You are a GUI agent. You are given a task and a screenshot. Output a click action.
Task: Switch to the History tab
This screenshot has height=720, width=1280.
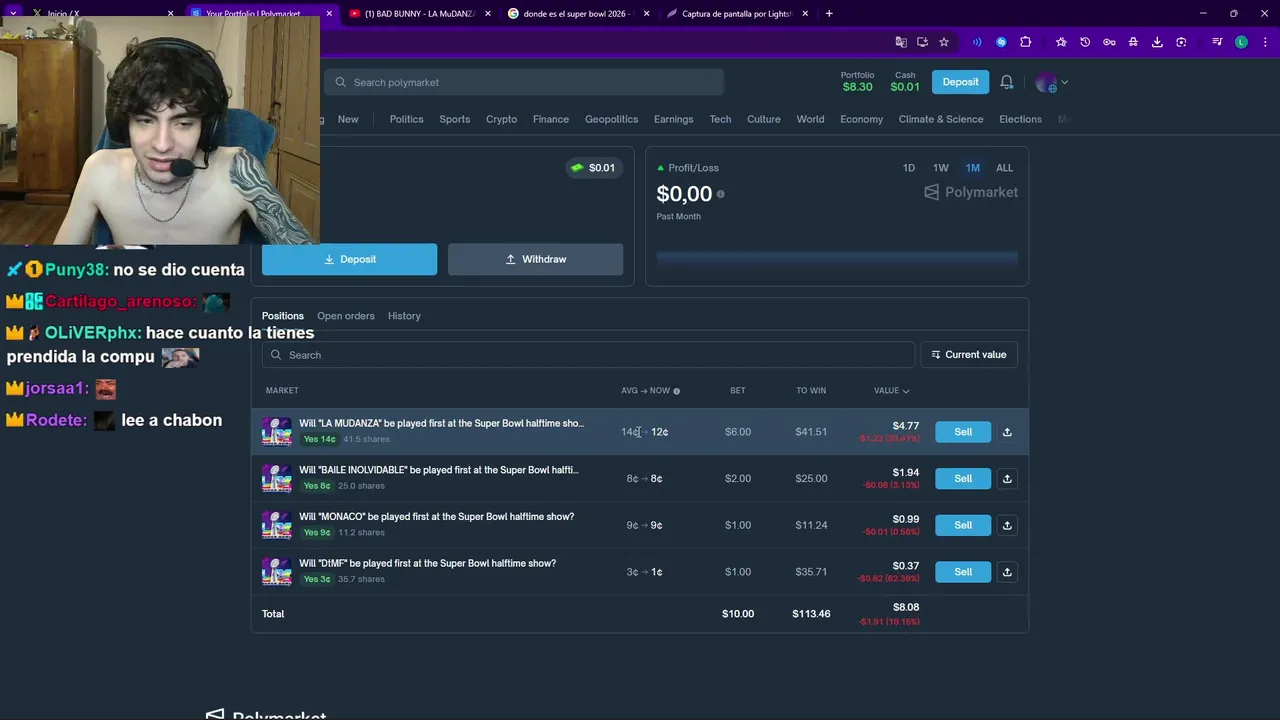(404, 316)
